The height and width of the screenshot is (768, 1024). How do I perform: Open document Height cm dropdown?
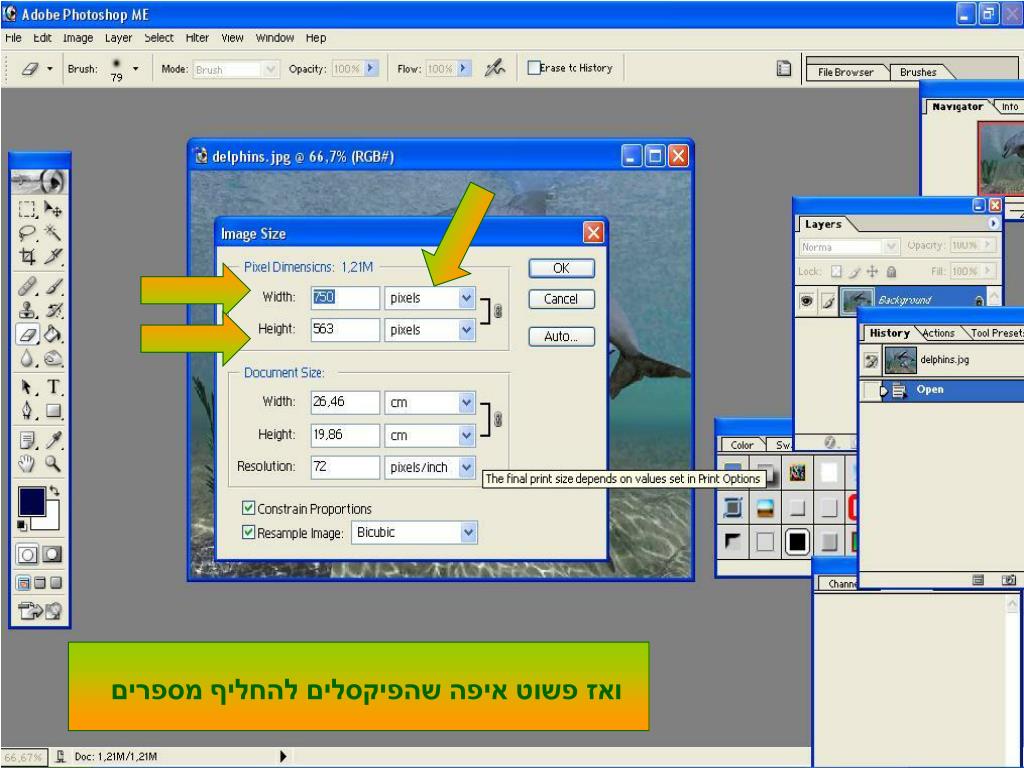click(x=466, y=435)
